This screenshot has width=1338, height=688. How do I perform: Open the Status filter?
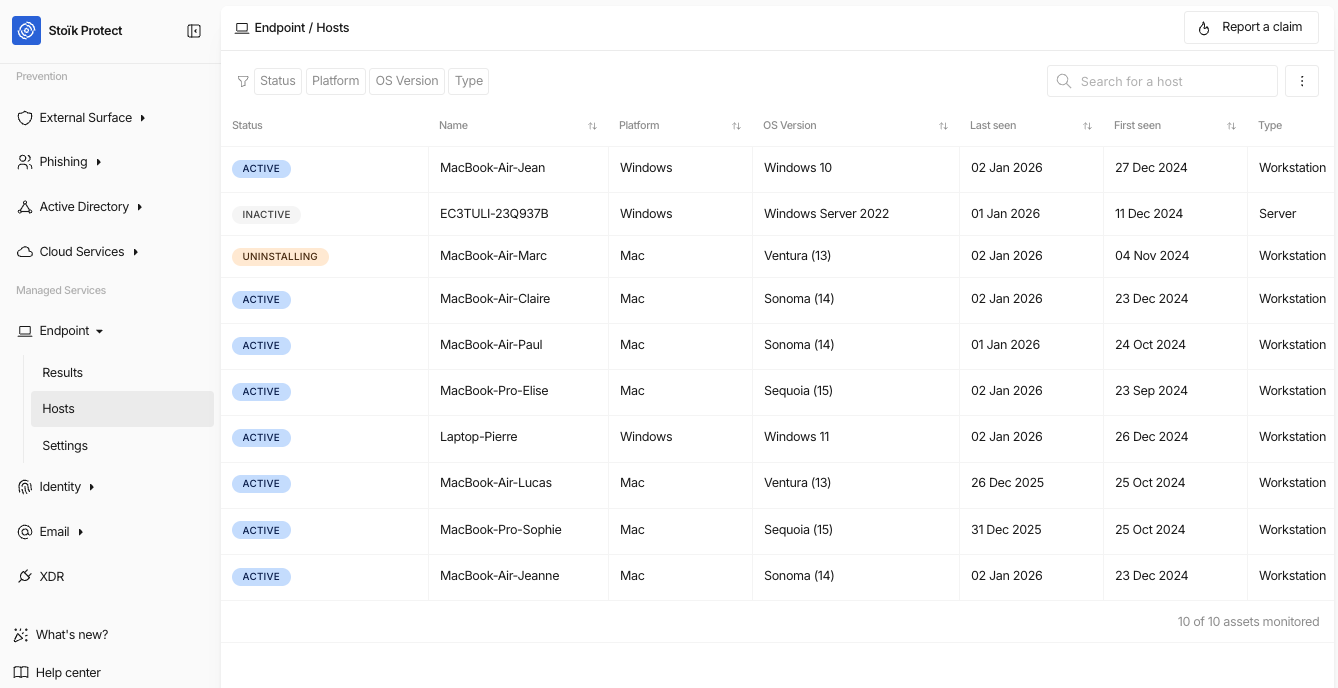278,81
